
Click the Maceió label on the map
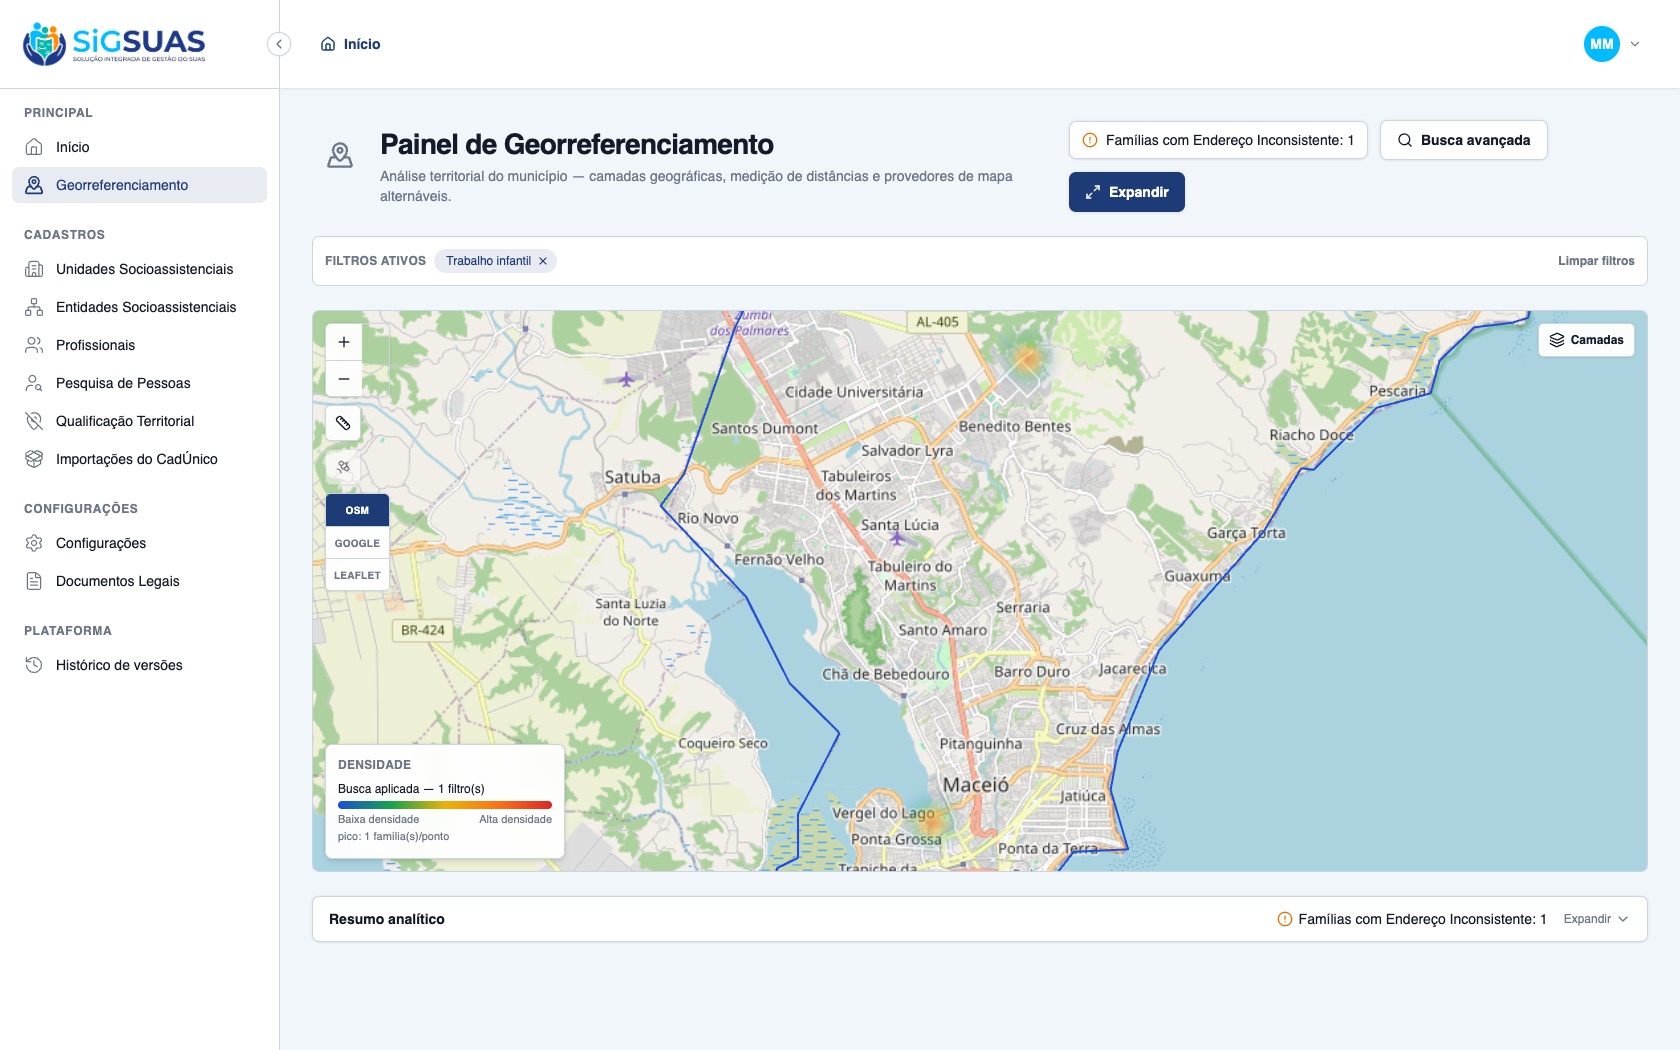[975, 785]
